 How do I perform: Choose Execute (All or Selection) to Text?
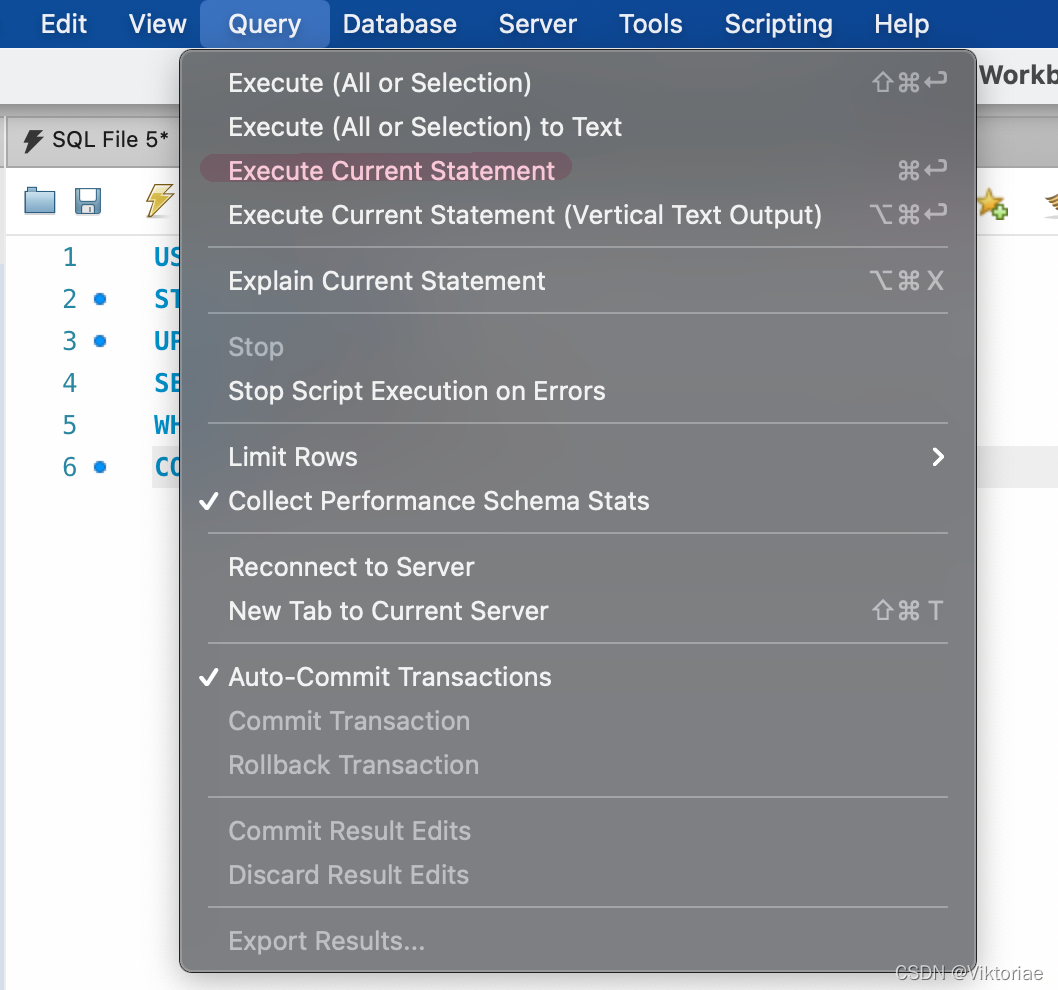click(578, 127)
